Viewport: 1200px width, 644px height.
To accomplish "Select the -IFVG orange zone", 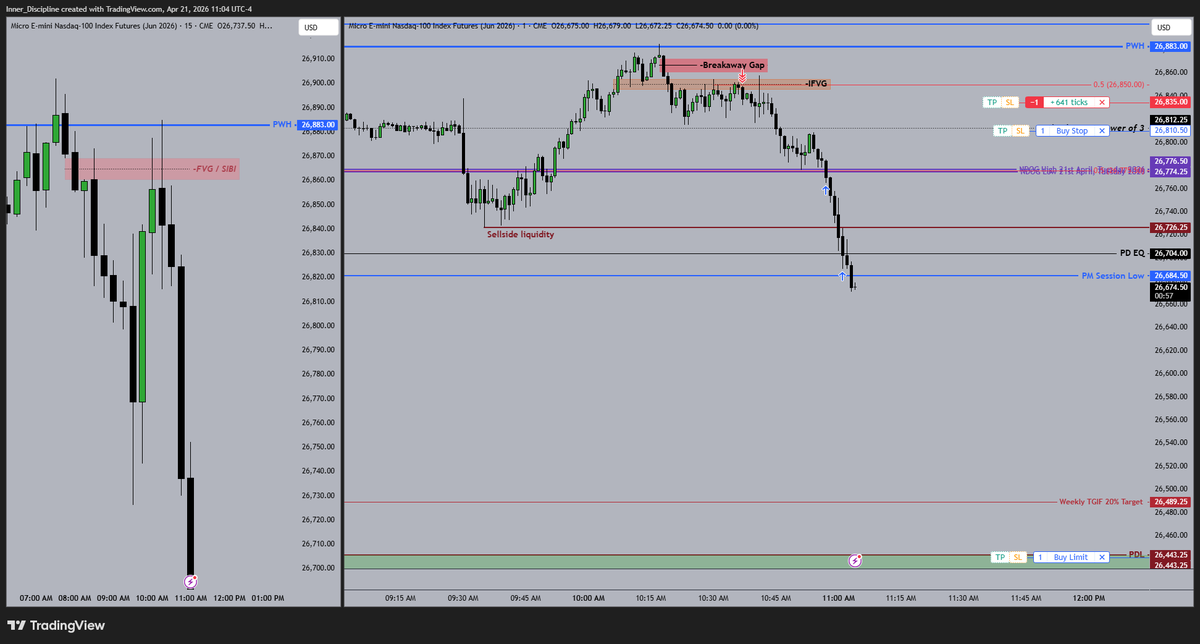I will pyautogui.click(x=723, y=84).
